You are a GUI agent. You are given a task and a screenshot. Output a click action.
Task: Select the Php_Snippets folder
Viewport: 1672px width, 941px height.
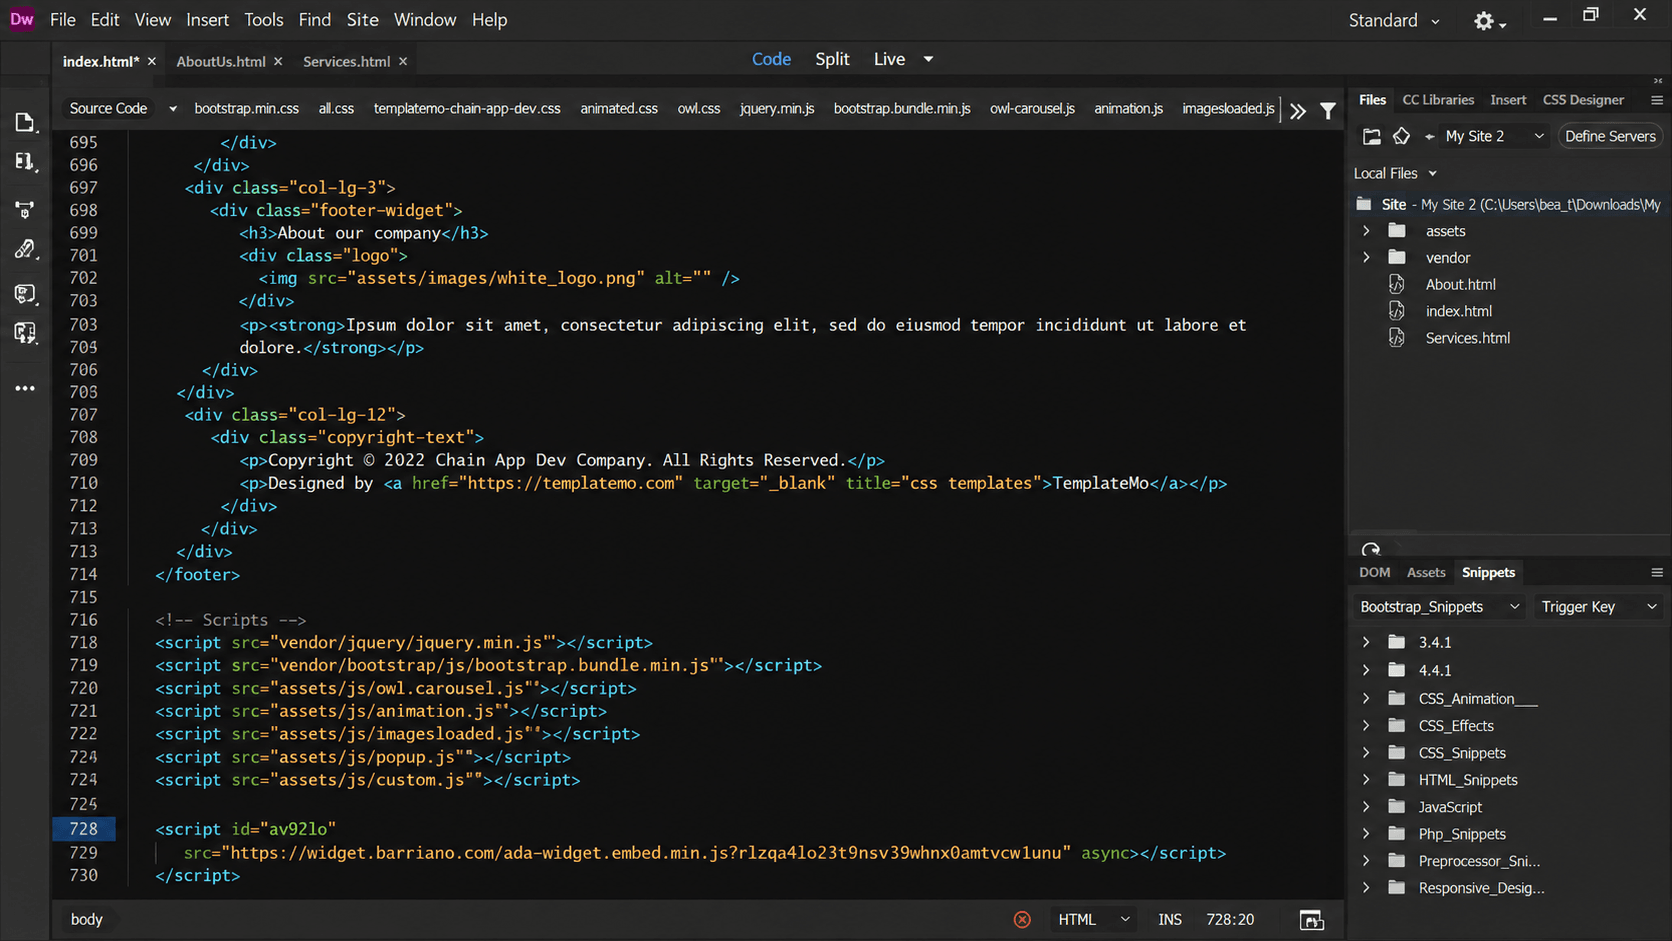(1462, 834)
